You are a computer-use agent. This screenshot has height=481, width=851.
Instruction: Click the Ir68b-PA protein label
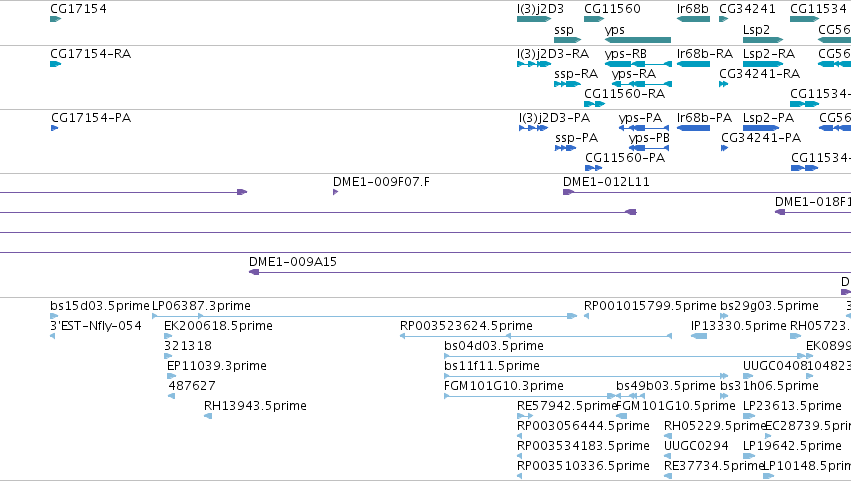click(704, 118)
